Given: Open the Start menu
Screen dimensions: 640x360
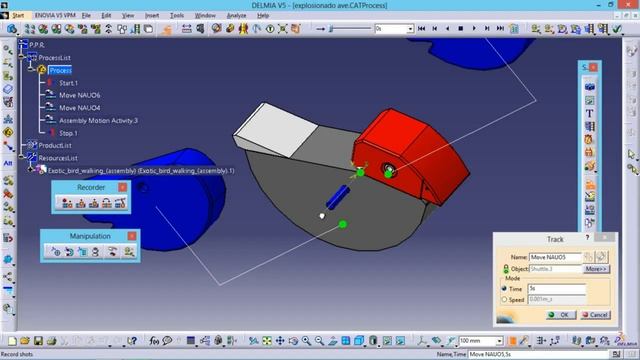Looking at the screenshot, I should pyautogui.click(x=18, y=16).
